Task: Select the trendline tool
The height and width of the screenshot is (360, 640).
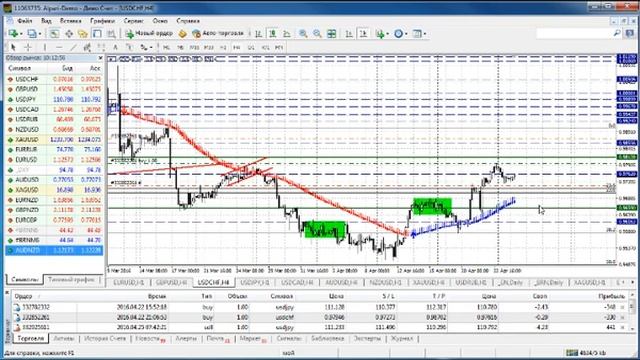Action: point(73,47)
